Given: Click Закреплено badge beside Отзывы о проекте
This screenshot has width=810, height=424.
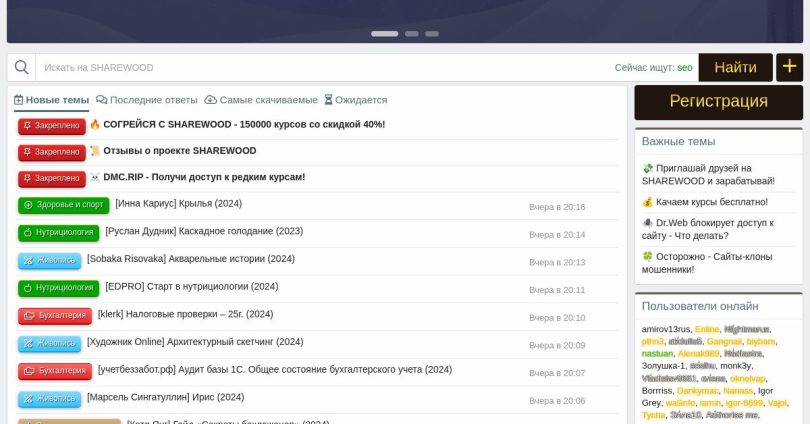Looking at the screenshot, I should [51, 152].
